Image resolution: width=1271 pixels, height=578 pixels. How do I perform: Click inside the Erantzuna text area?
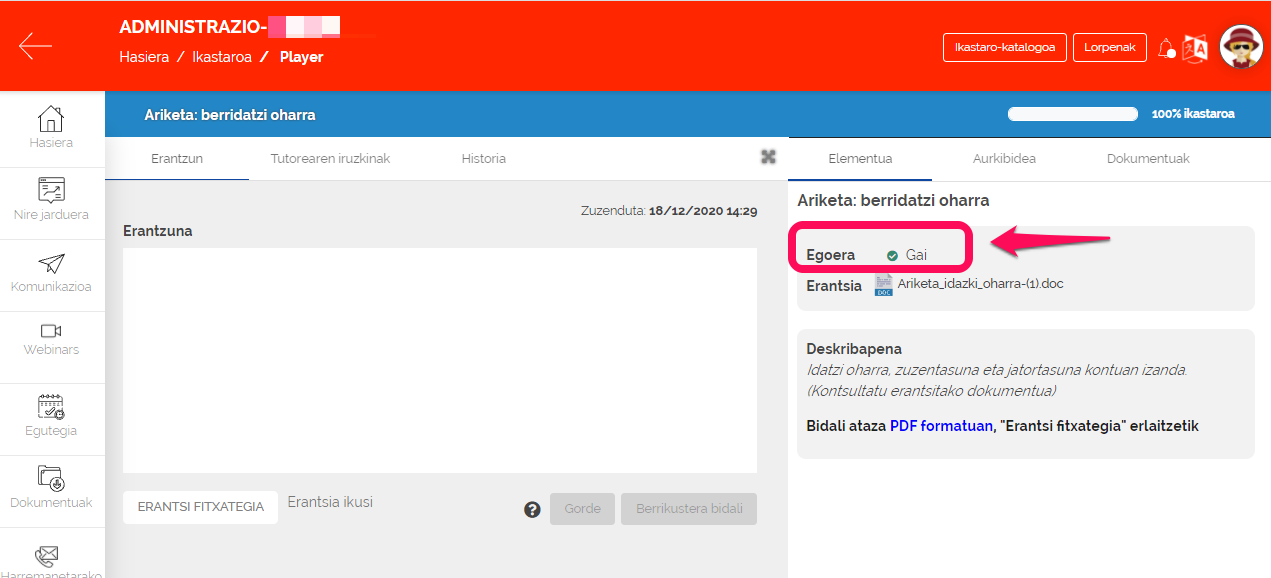(440, 360)
